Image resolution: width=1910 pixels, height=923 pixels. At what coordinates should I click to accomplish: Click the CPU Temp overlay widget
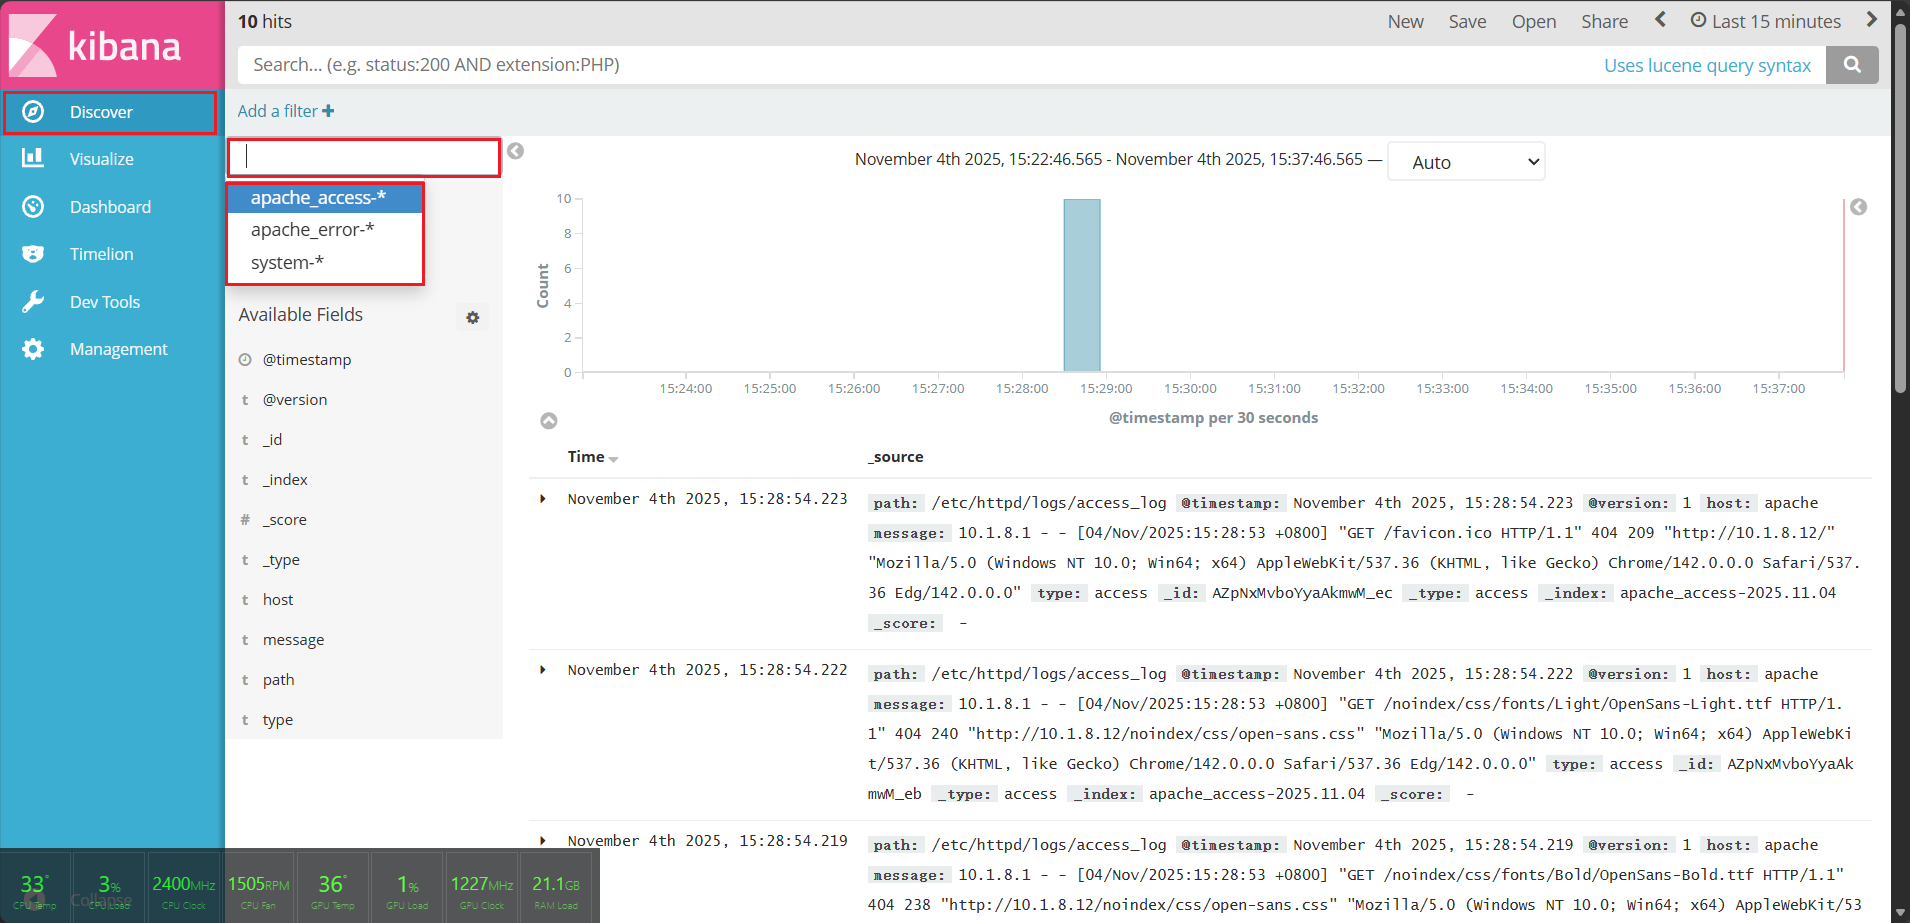point(35,888)
